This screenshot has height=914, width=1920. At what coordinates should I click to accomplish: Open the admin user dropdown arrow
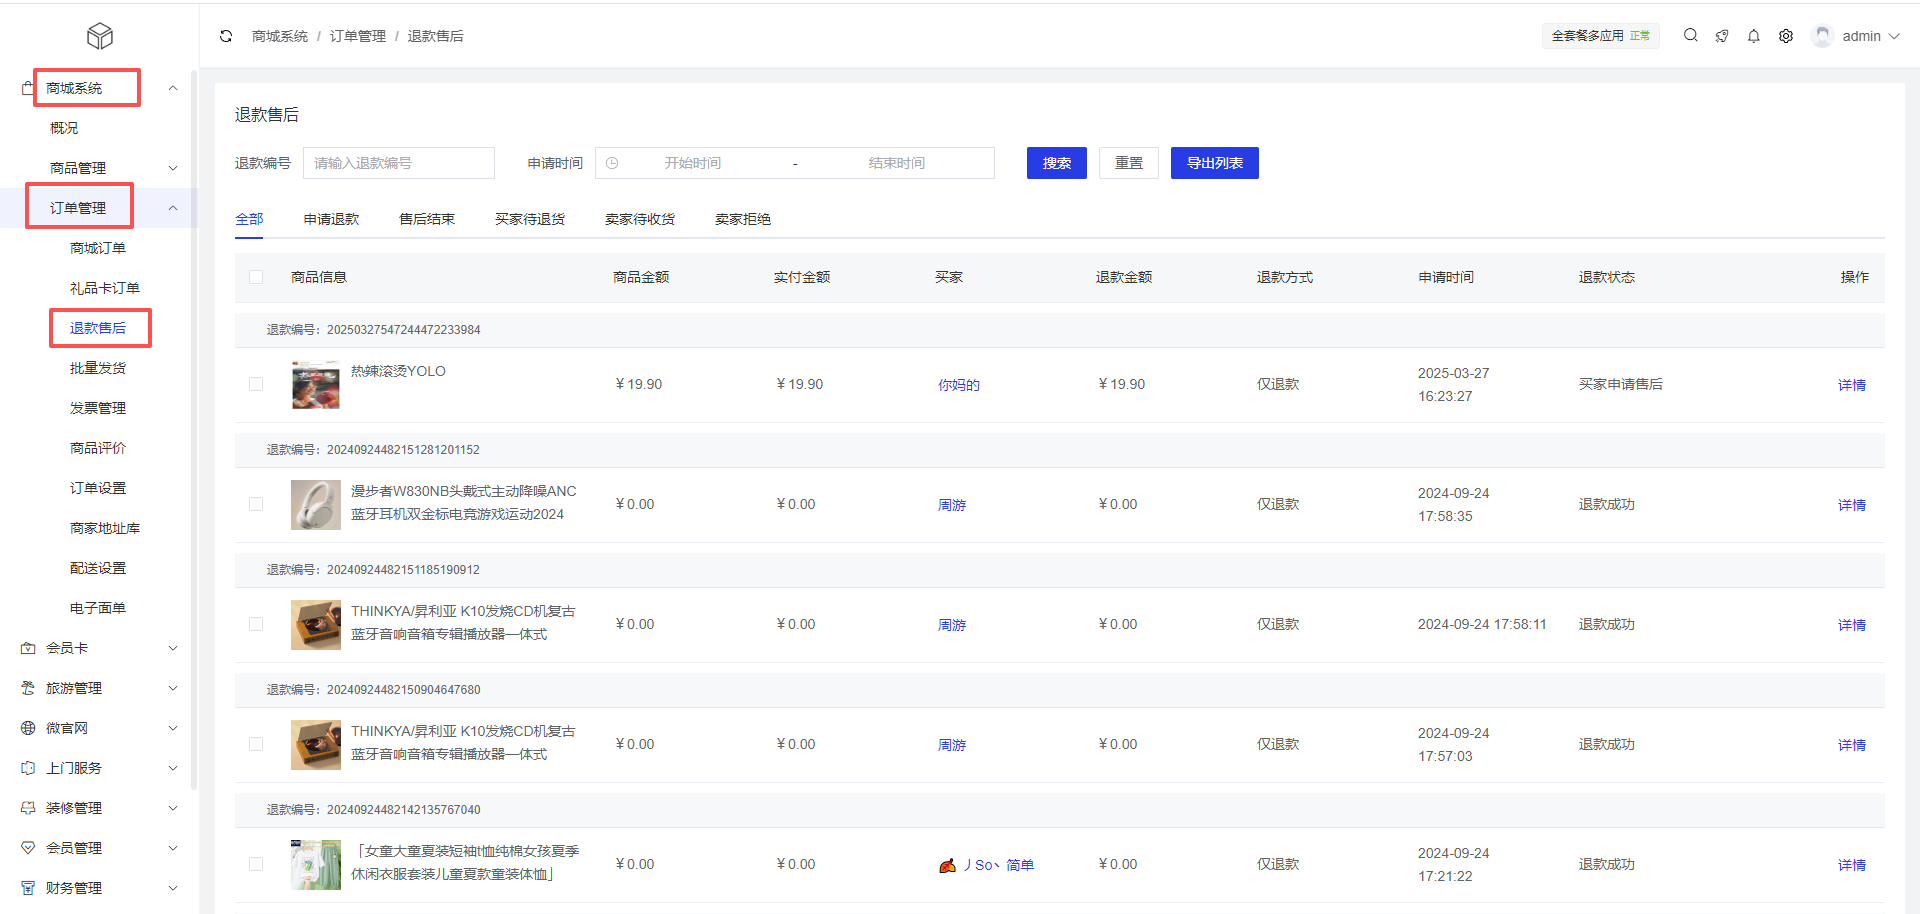[1894, 36]
